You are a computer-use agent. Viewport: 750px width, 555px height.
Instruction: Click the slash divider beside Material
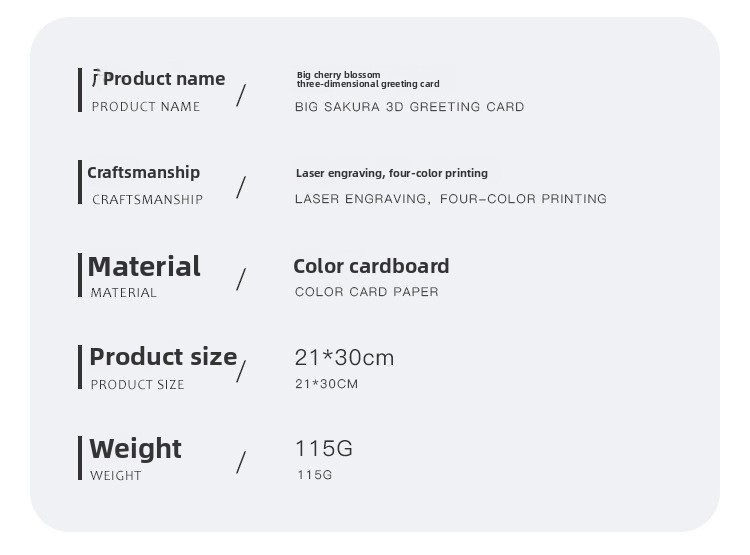(240, 279)
